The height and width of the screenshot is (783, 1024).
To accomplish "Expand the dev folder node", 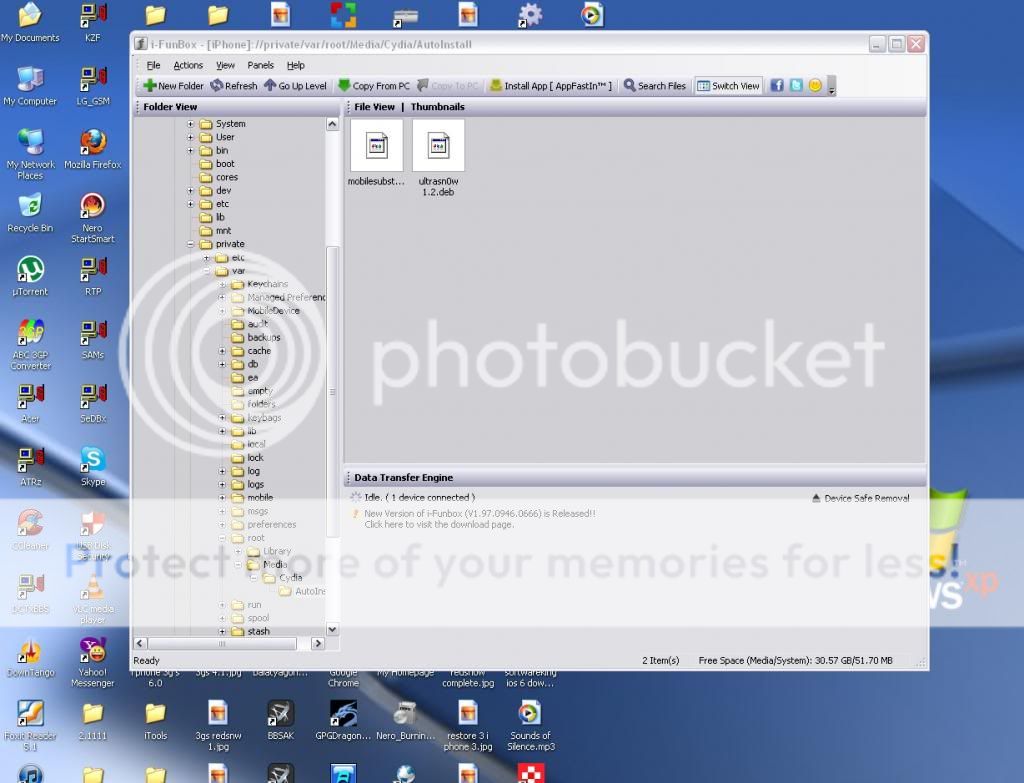I will tap(191, 191).
